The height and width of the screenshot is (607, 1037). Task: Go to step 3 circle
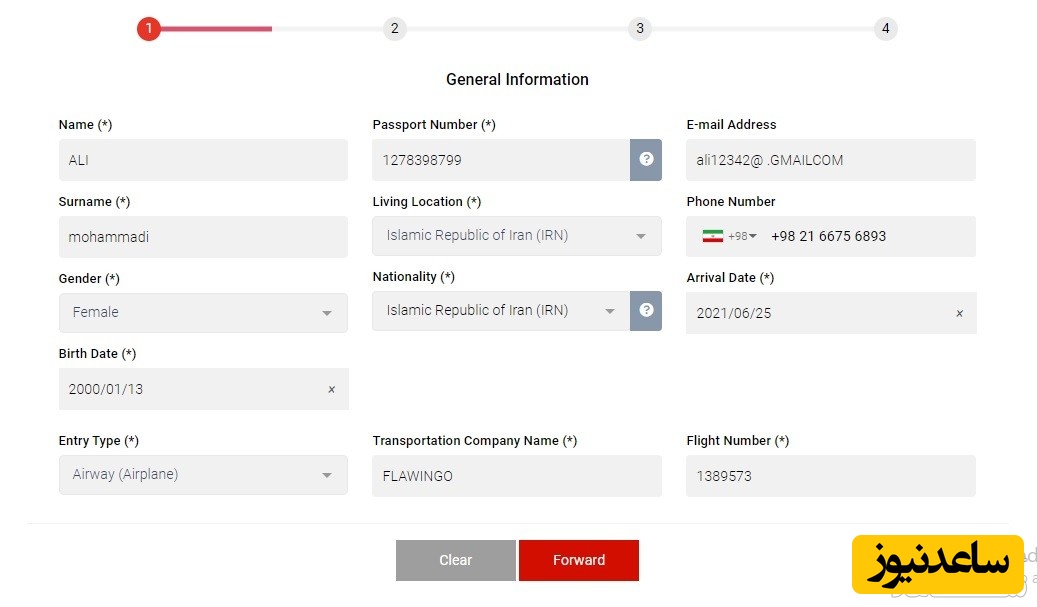pos(640,29)
